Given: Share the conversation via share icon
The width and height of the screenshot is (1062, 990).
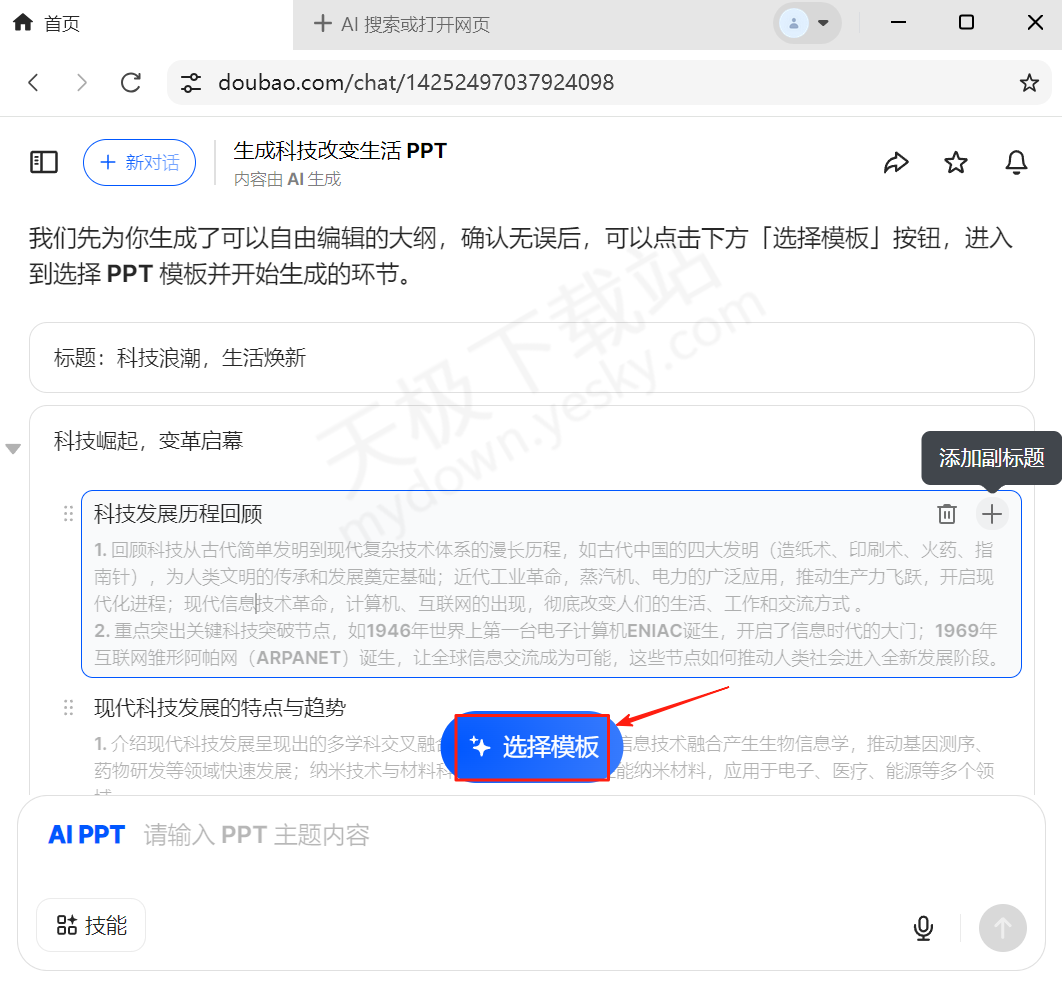Looking at the screenshot, I should click(x=896, y=162).
